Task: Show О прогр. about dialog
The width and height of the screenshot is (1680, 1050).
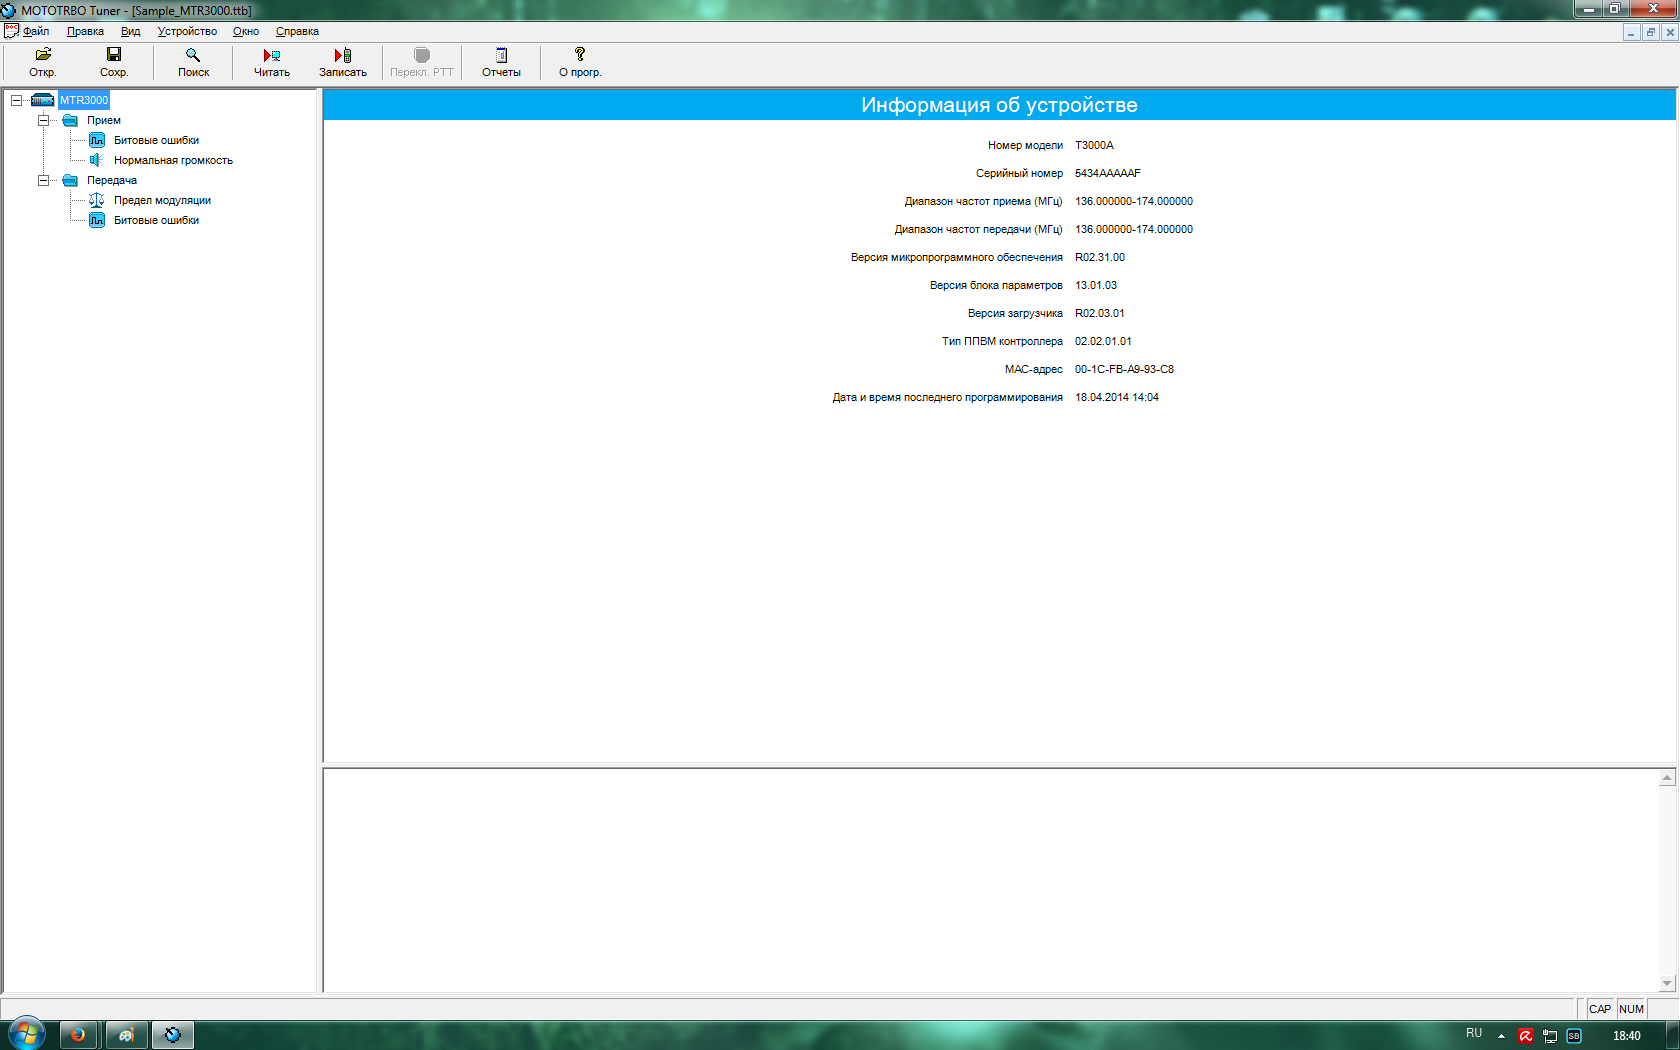Action: click(x=580, y=62)
